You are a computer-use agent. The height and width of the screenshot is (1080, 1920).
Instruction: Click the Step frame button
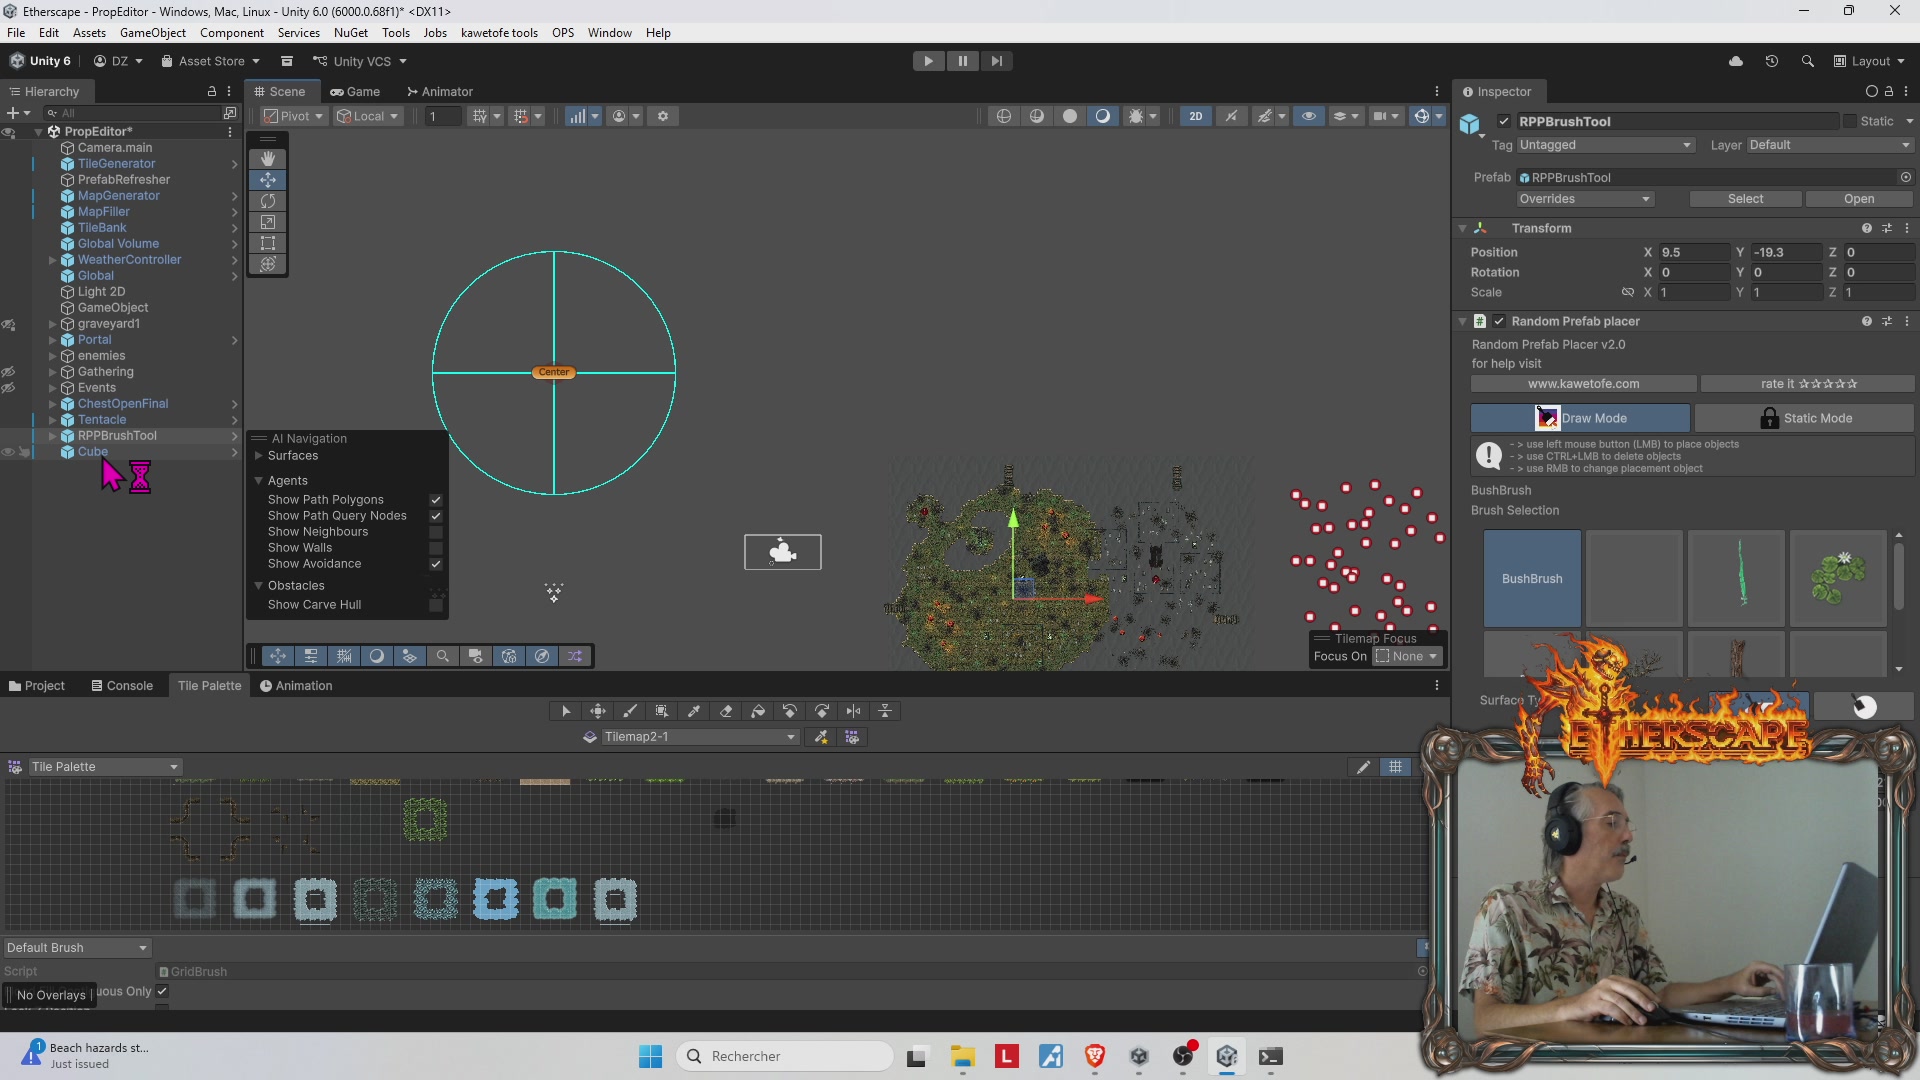coord(997,61)
